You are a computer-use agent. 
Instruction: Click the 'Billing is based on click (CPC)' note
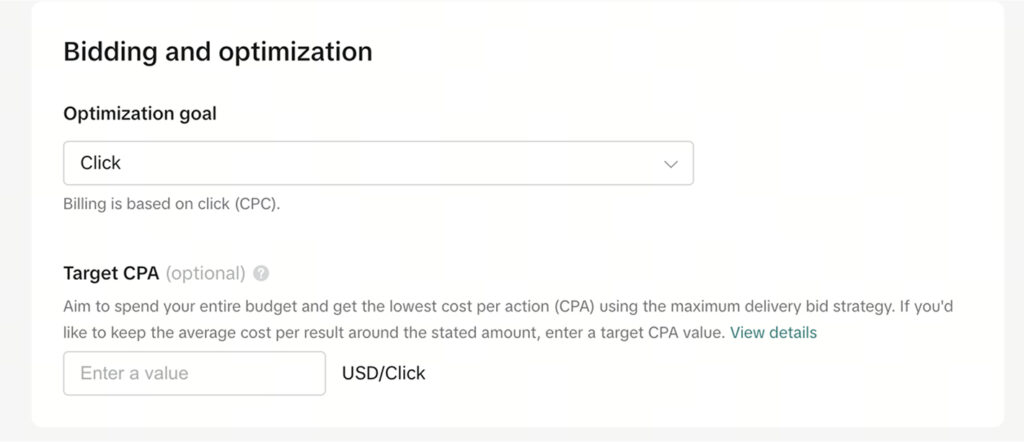(x=173, y=205)
